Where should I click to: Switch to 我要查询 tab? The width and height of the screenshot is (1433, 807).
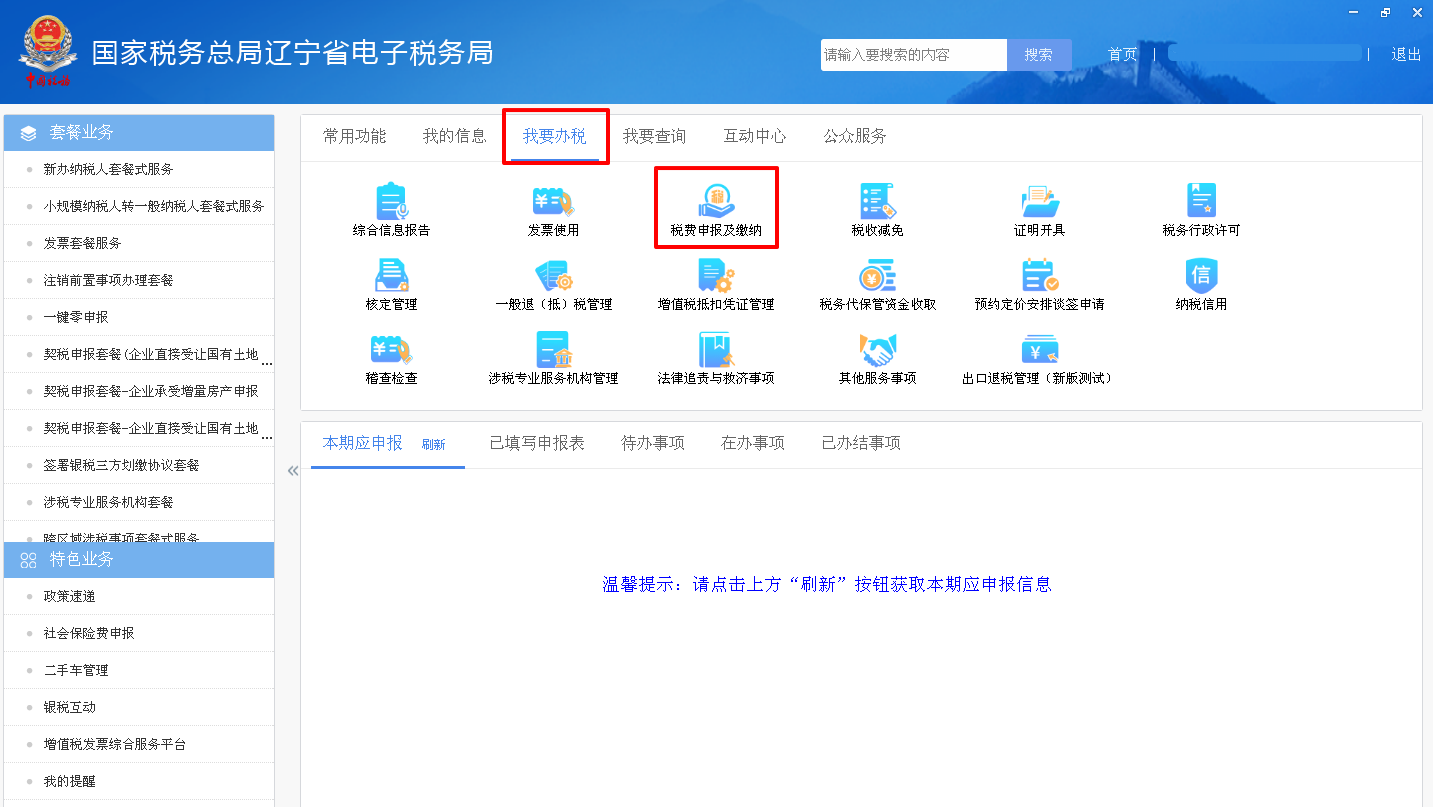click(x=654, y=137)
